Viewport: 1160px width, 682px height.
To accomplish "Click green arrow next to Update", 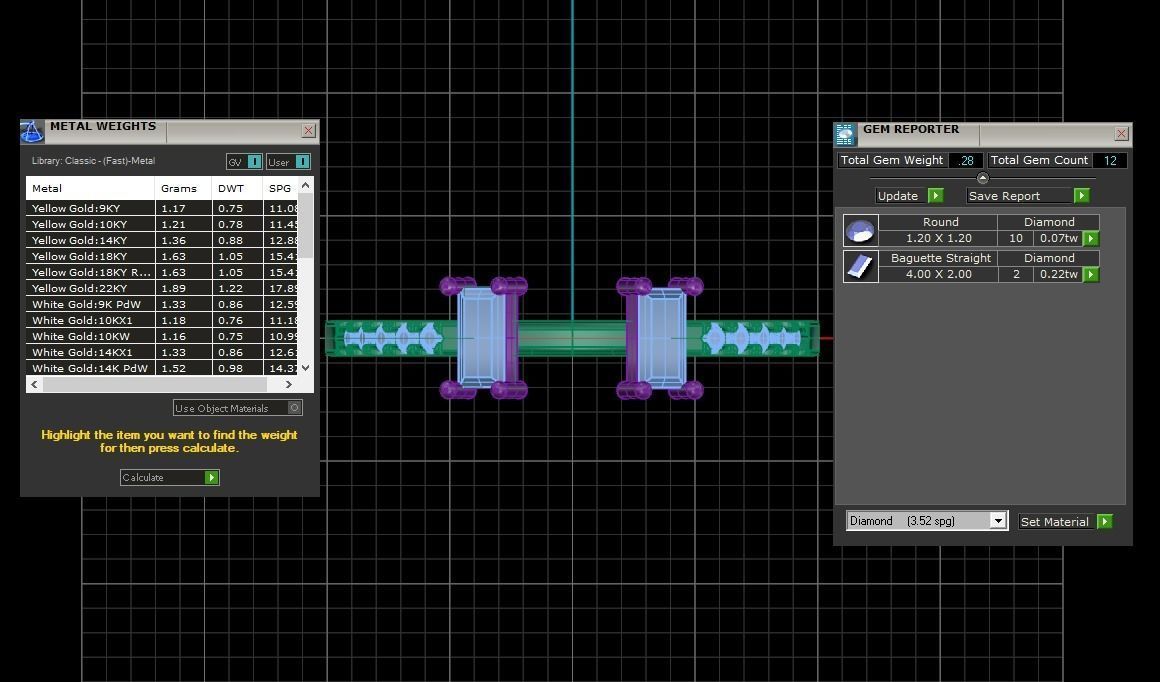I will tap(936, 195).
